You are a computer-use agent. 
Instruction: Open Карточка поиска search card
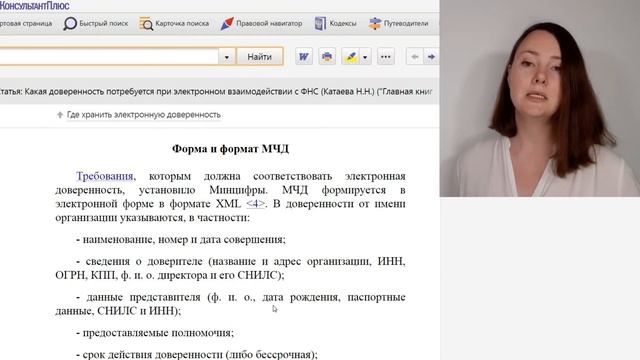click(x=174, y=24)
